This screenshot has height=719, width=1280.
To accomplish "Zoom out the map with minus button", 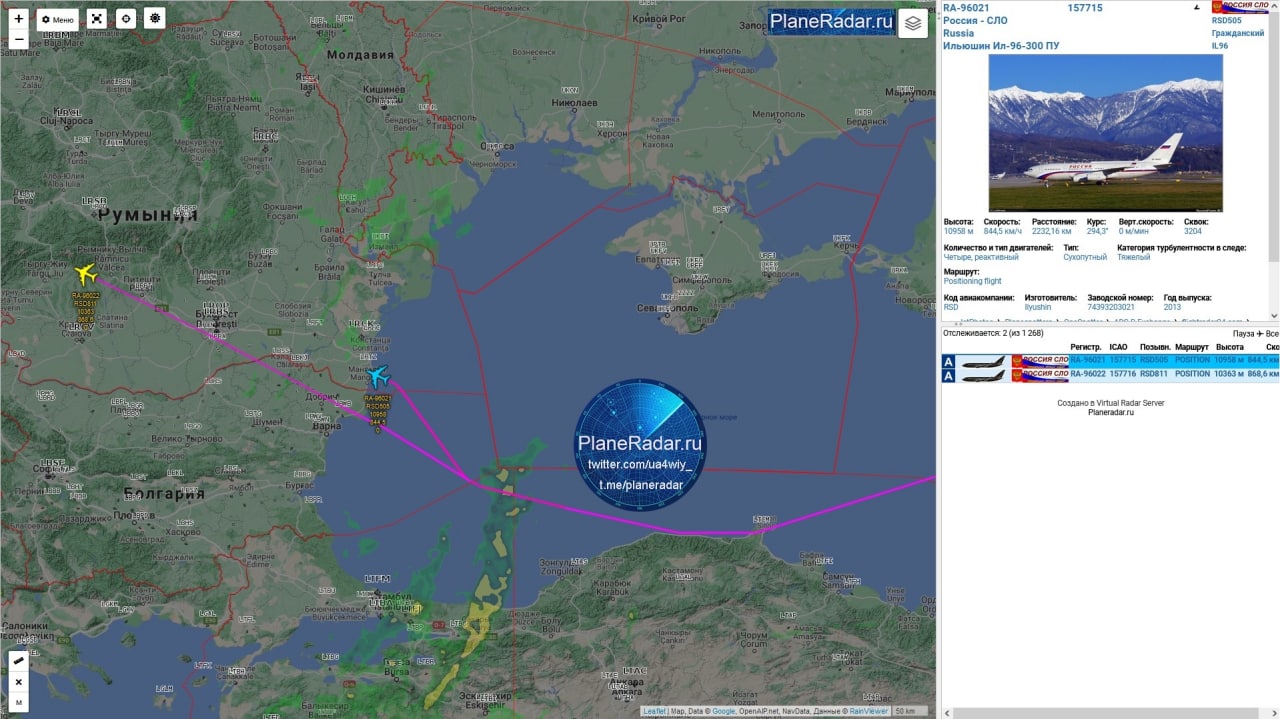I will pos(19,39).
